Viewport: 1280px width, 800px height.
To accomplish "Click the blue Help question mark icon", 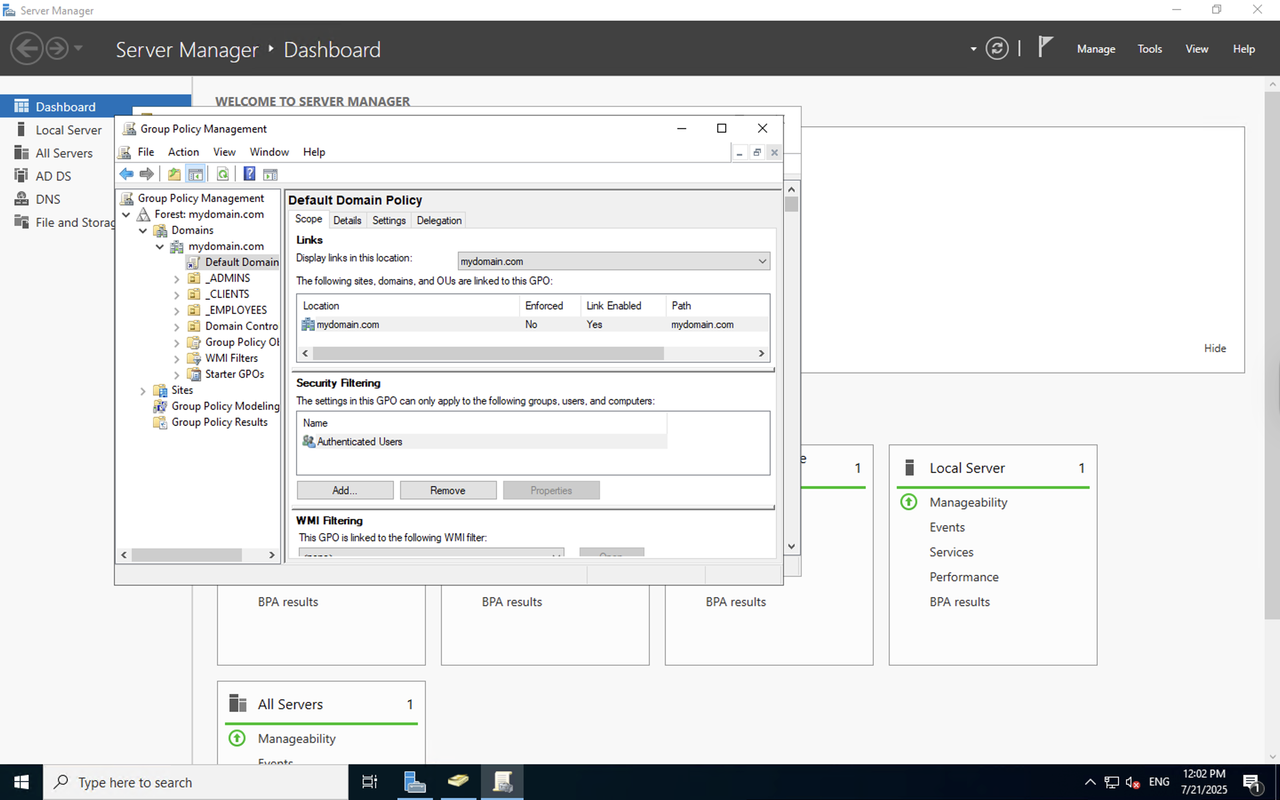I will point(250,174).
